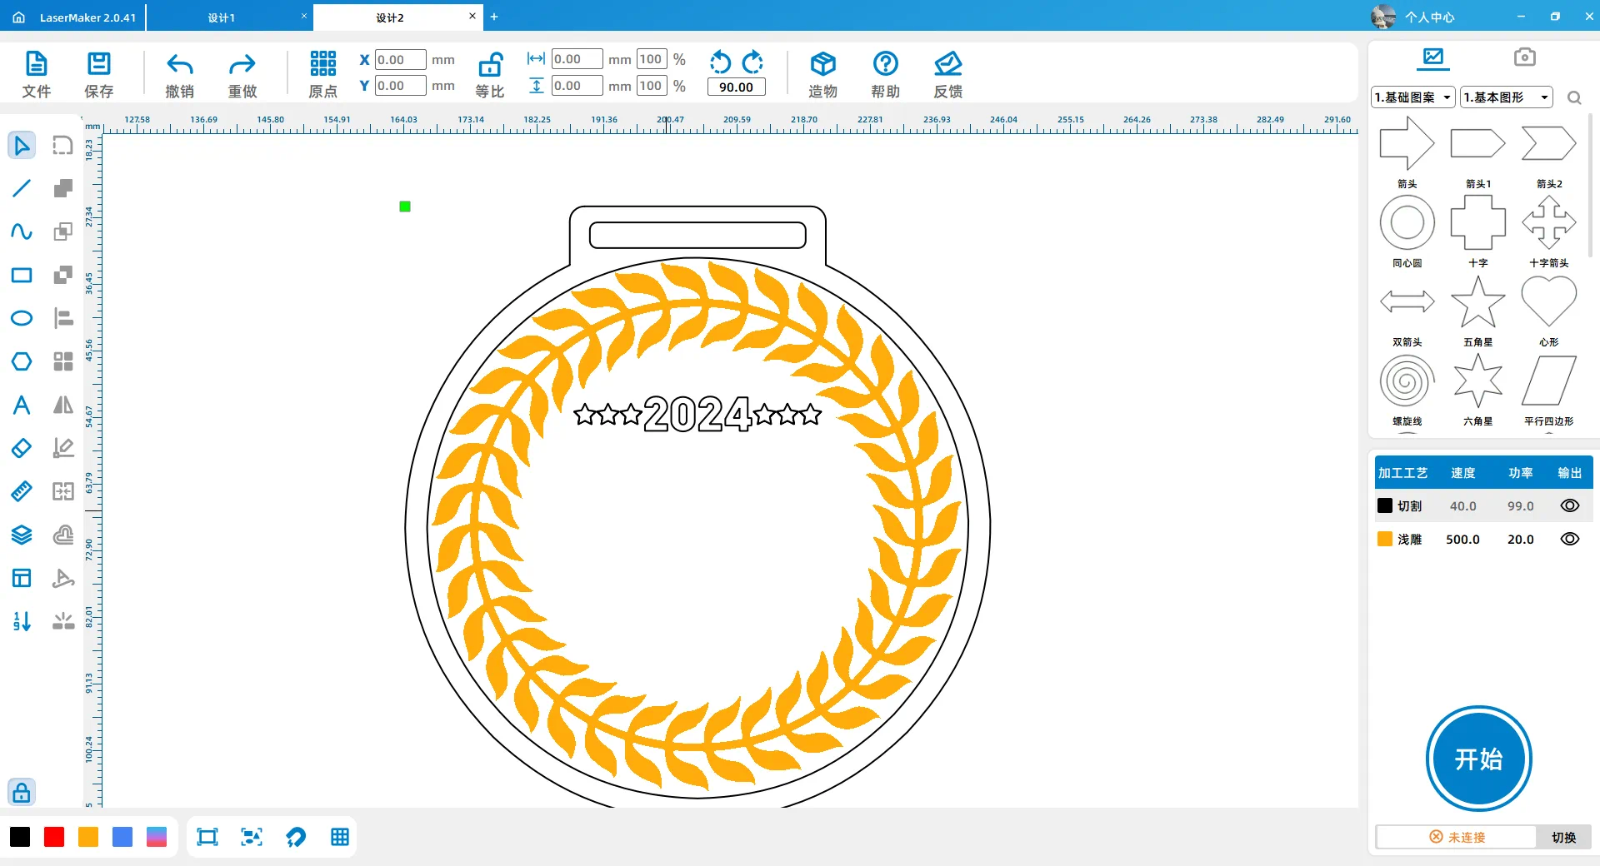Choose the Rectangle drawing tool
The image size is (1600, 866).
click(x=21, y=275)
